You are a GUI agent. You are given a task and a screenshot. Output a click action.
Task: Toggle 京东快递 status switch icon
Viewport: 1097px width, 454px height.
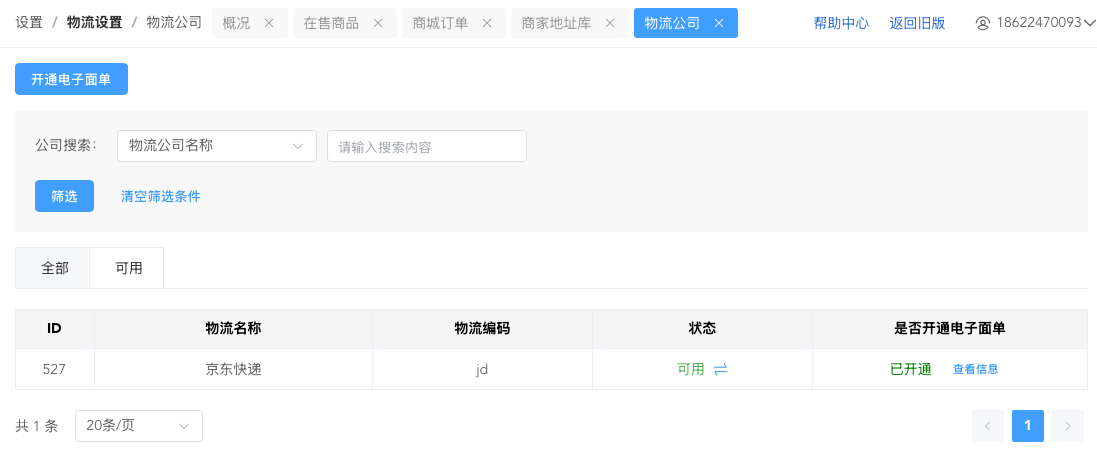(x=720, y=369)
